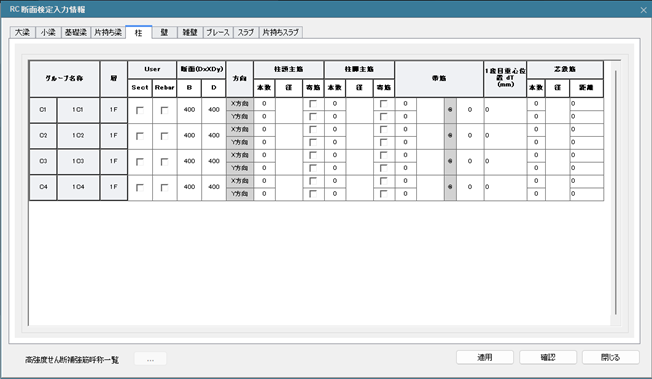Select the 基礎梁 tab
Screen dimensions: 652x379
pos(76,32)
